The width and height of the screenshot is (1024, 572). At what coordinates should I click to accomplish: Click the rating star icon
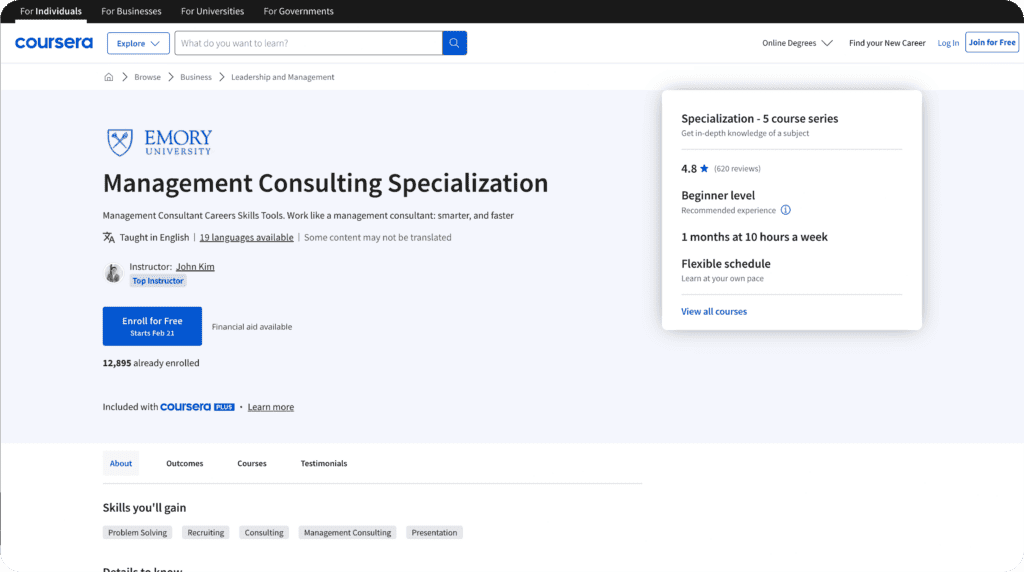coord(704,169)
